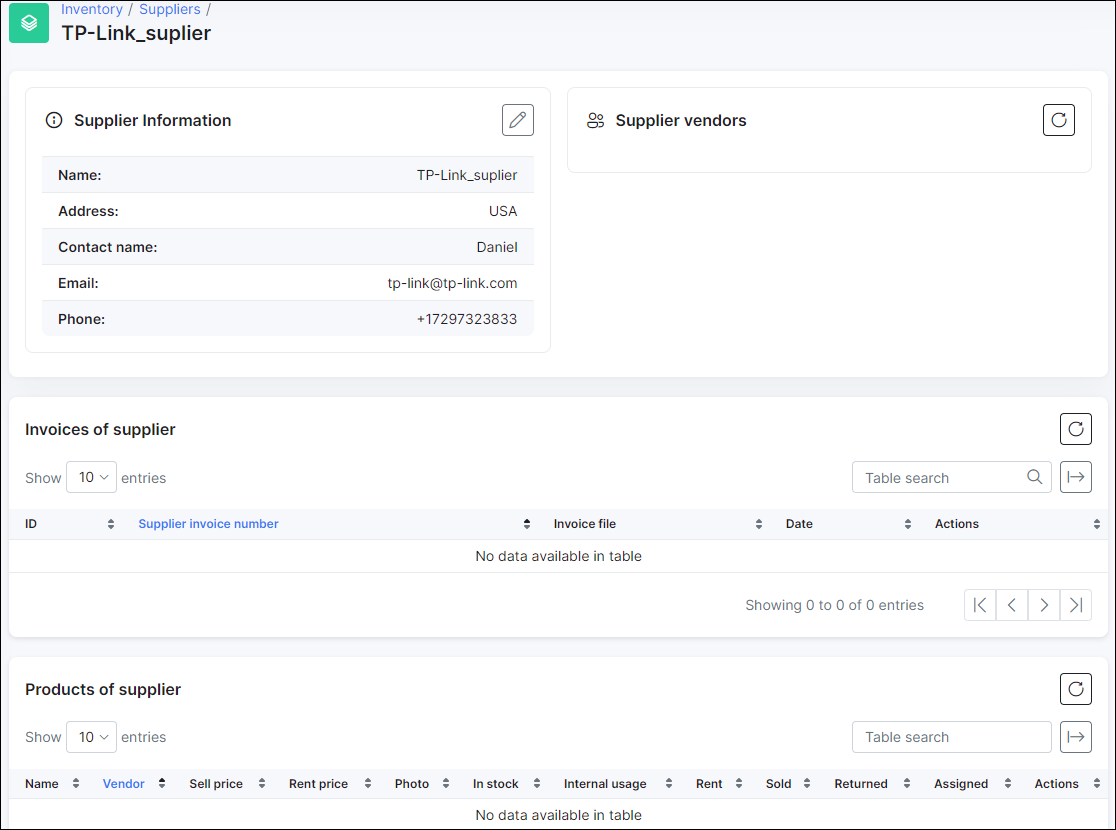Click the phone number +17297323833
Image resolution: width=1116 pixels, height=830 pixels.
(x=467, y=319)
